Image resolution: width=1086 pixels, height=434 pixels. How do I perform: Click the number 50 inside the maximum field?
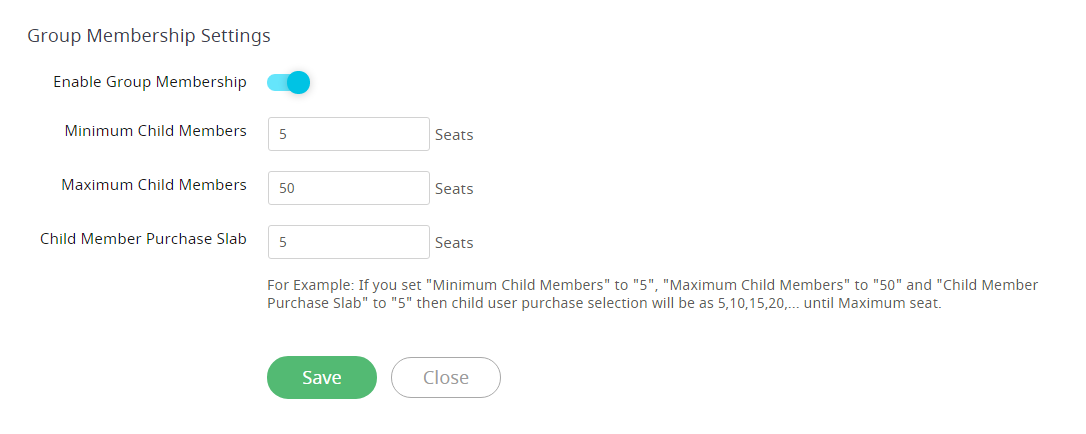pyautogui.click(x=287, y=188)
